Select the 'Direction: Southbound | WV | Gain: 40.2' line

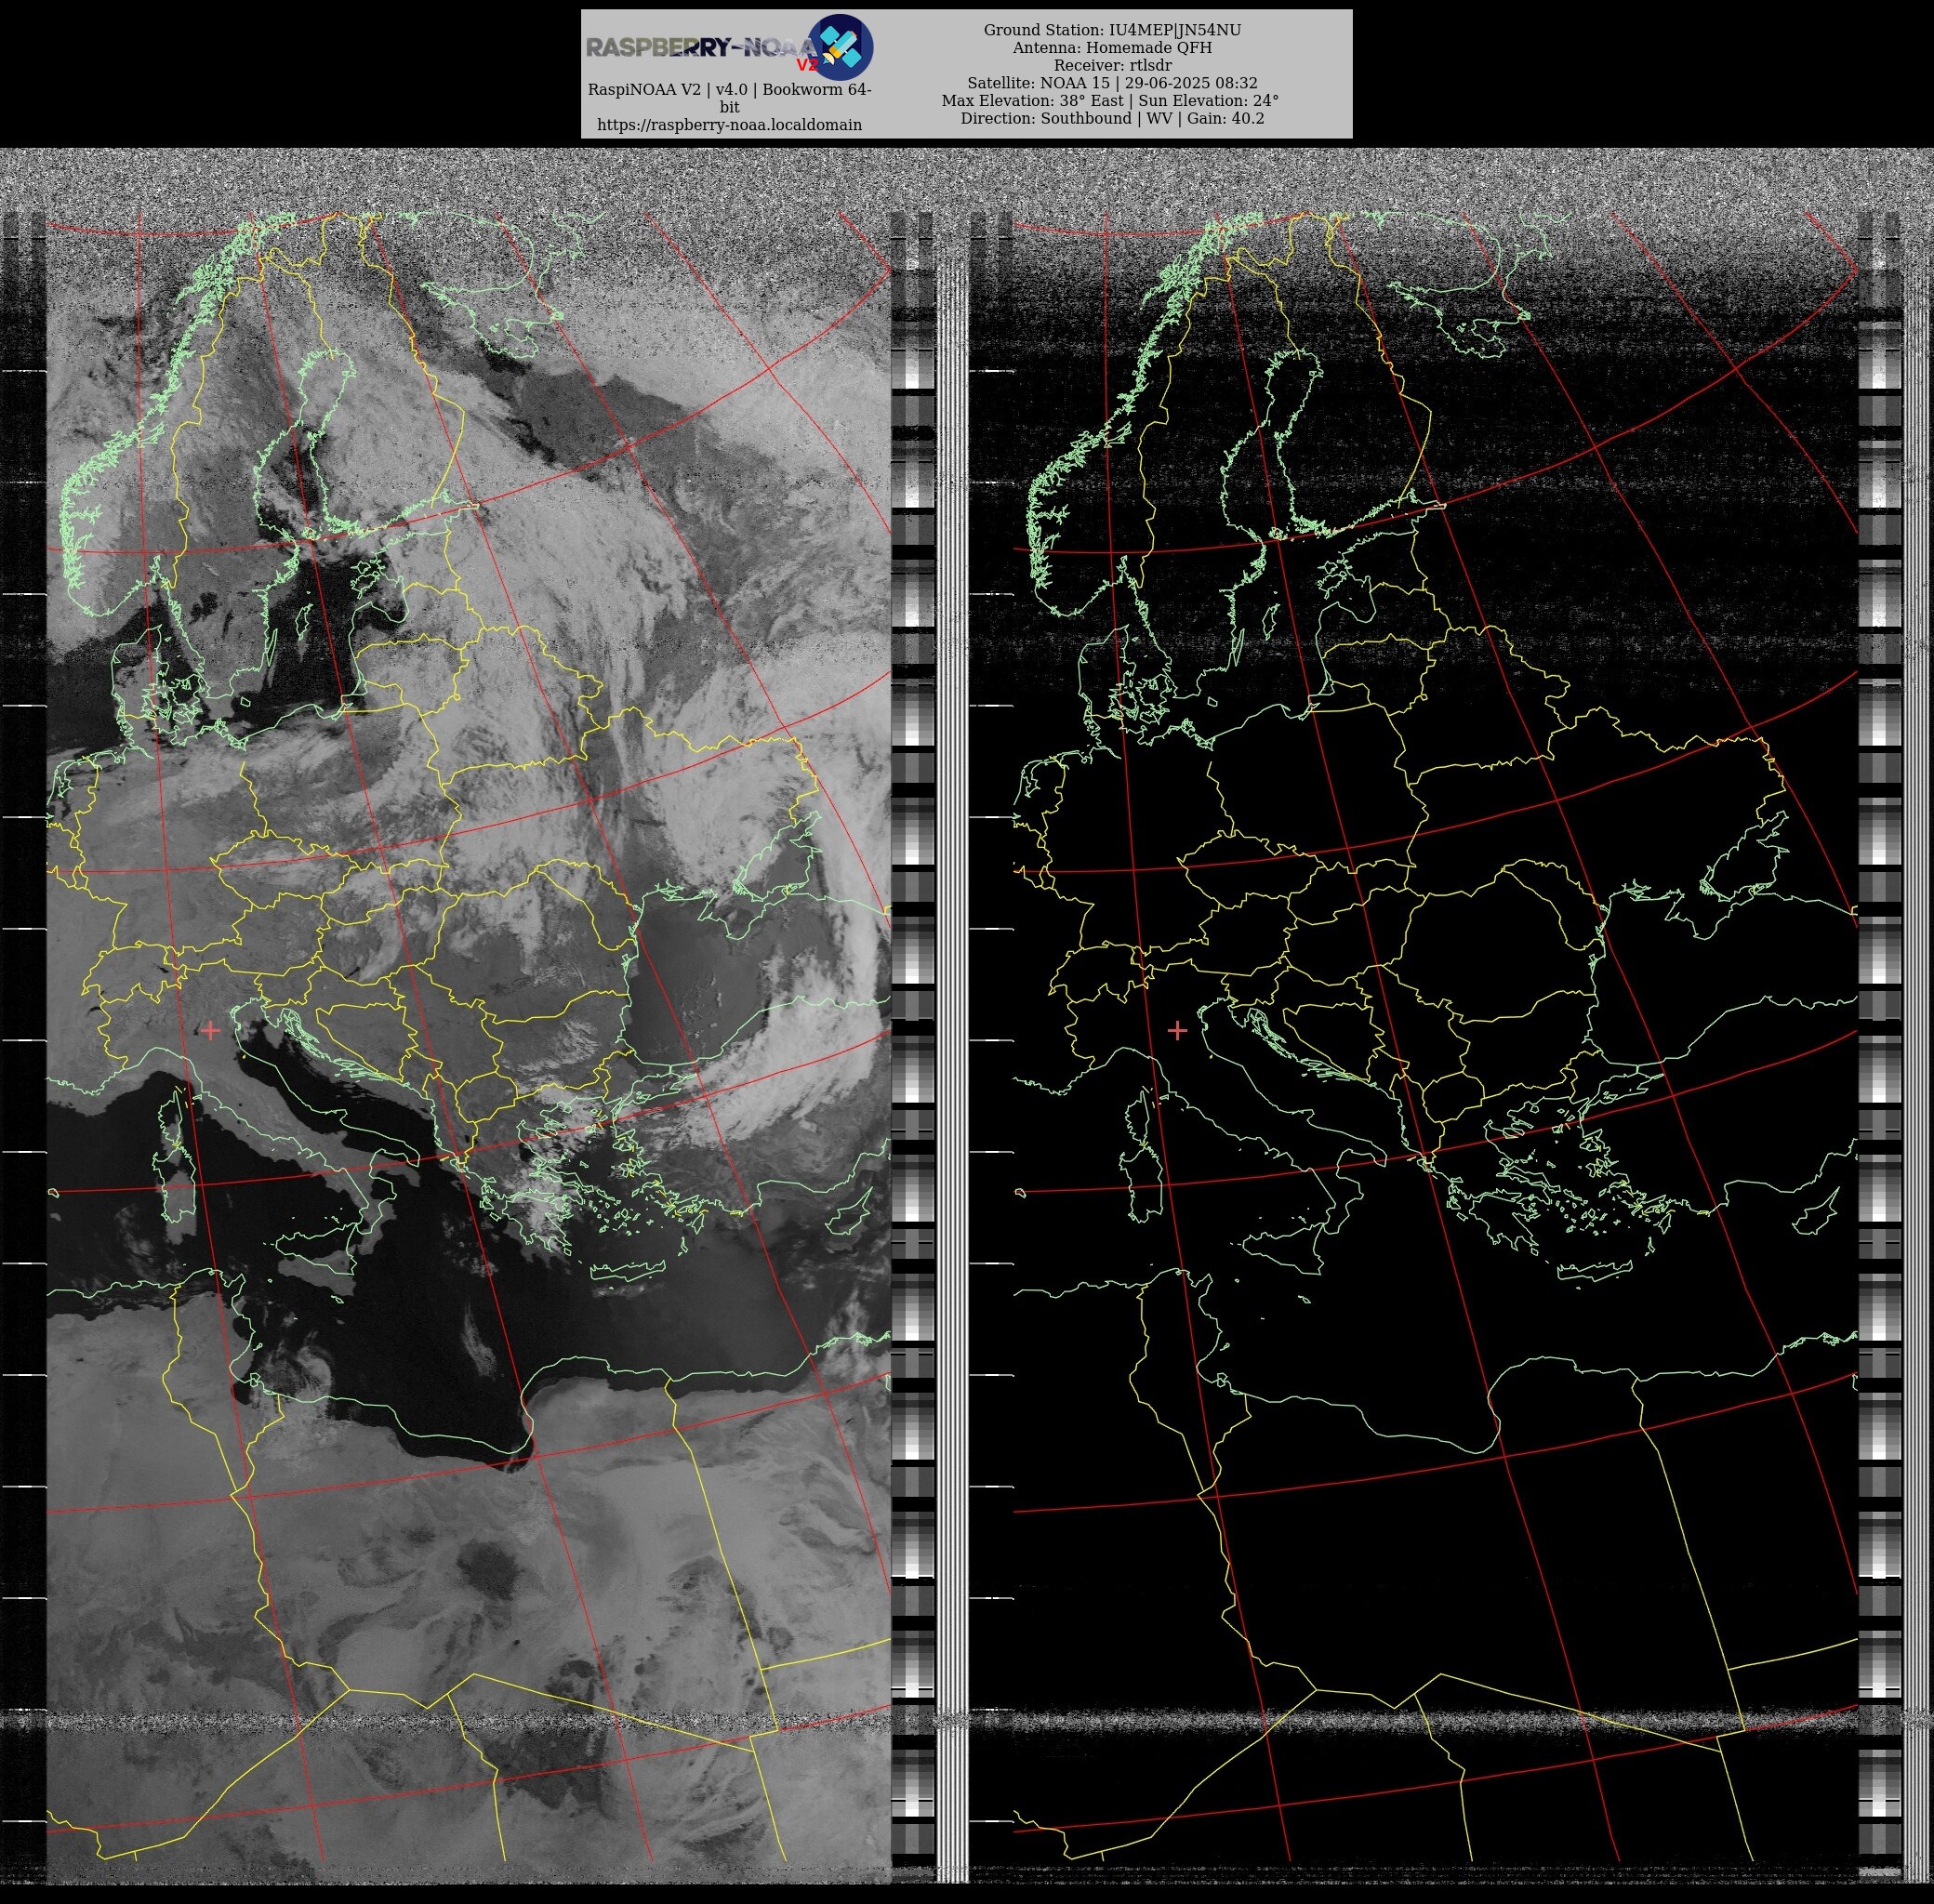coord(1112,118)
